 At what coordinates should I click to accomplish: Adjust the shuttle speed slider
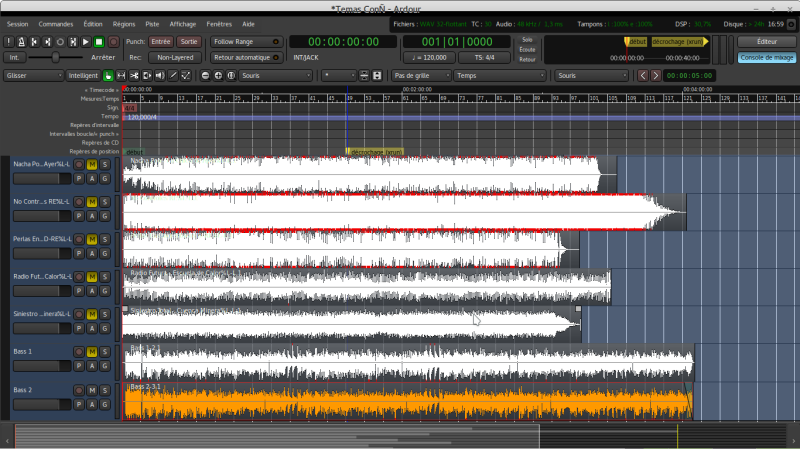coord(55,58)
